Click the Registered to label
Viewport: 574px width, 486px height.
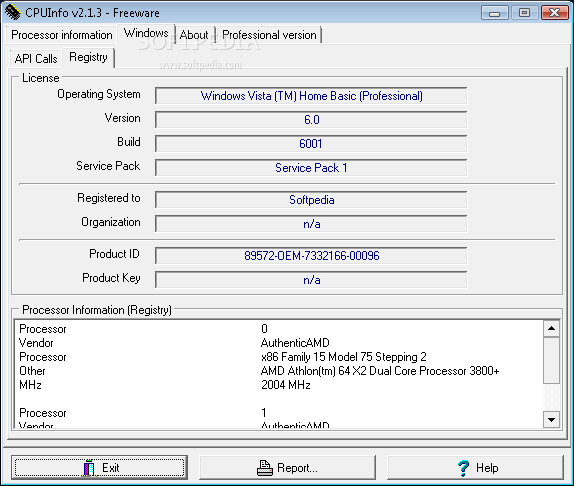tap(109, 198)
